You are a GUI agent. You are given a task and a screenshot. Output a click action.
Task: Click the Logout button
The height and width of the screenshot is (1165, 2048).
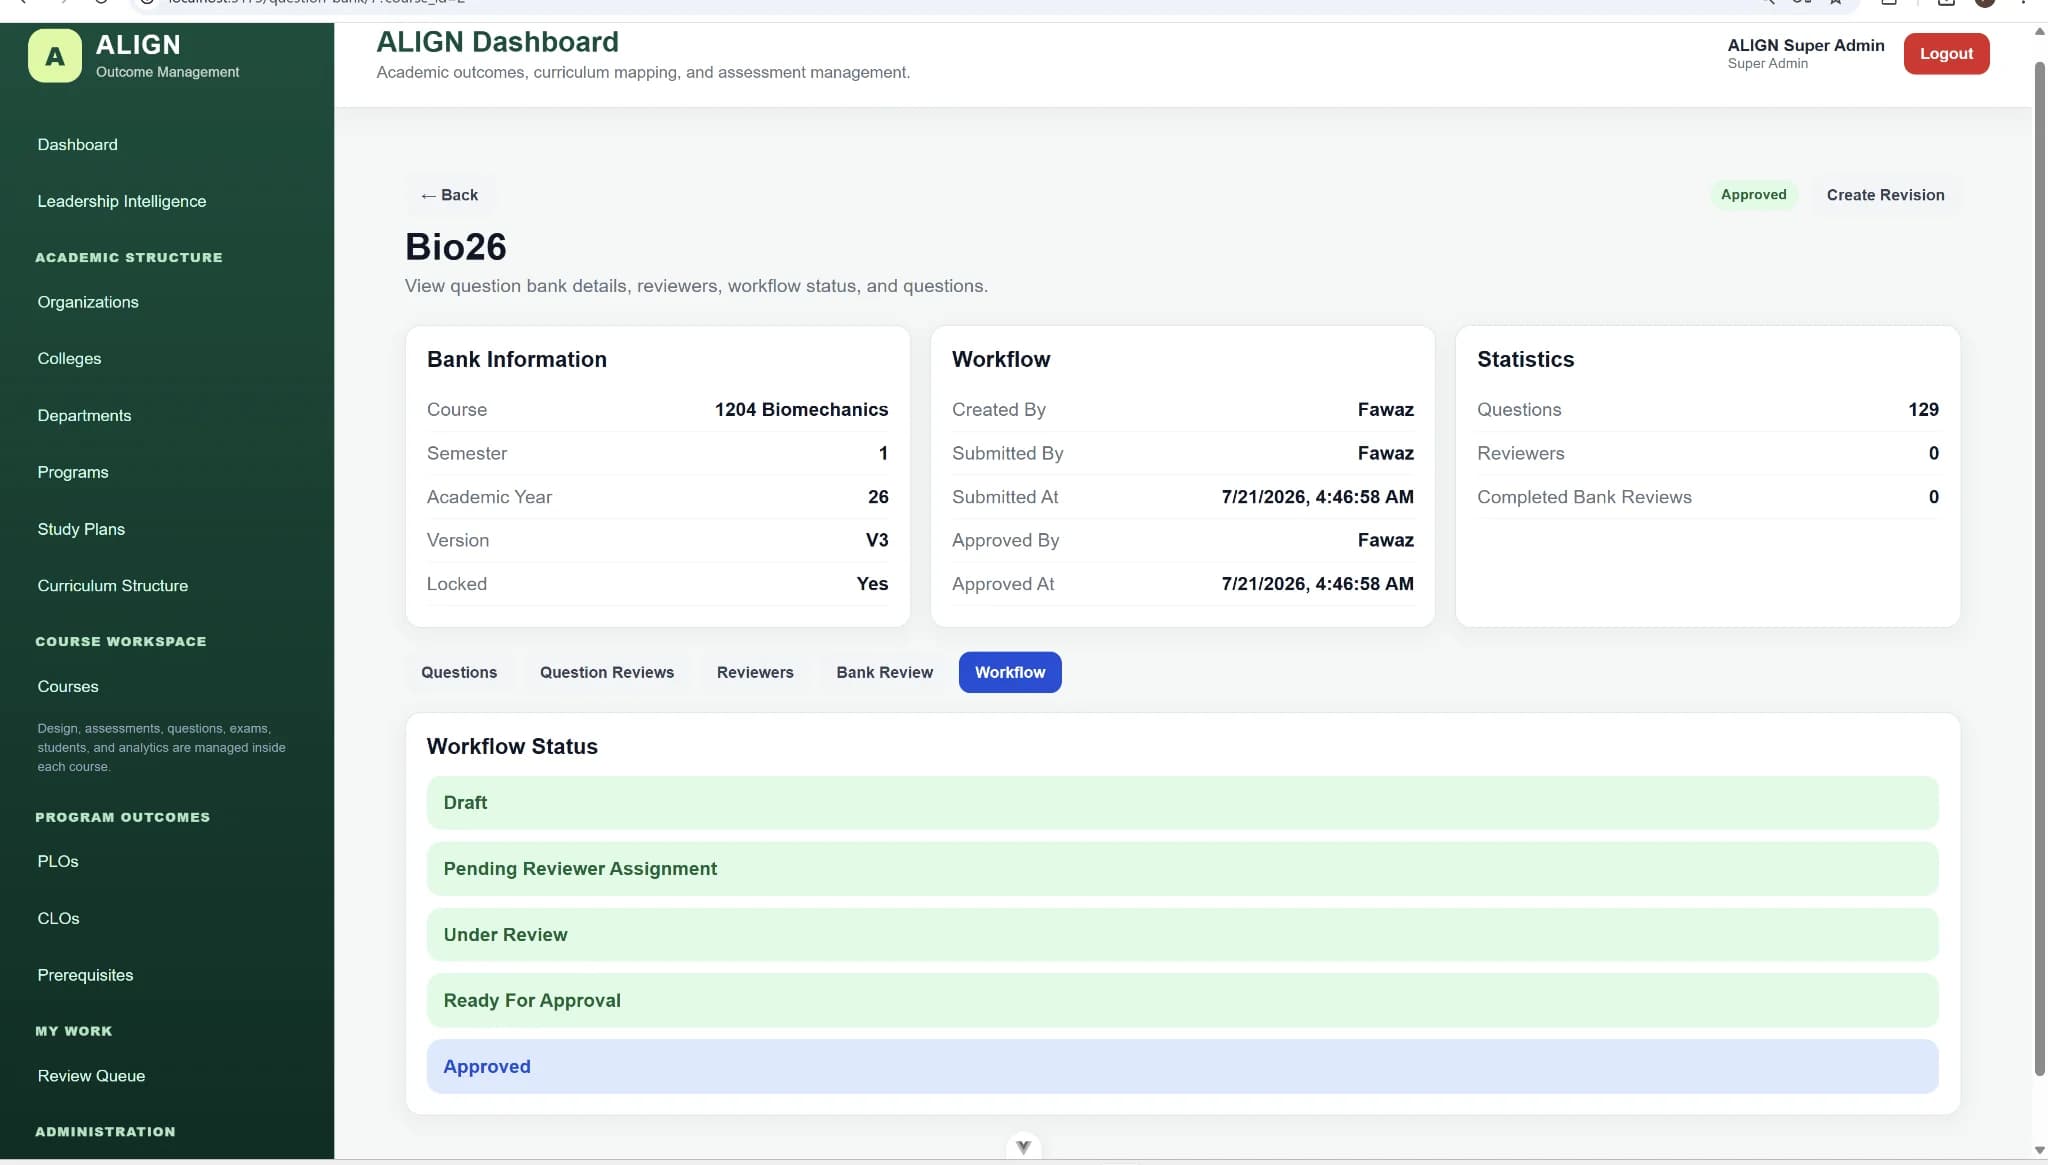click(1946, 54)
